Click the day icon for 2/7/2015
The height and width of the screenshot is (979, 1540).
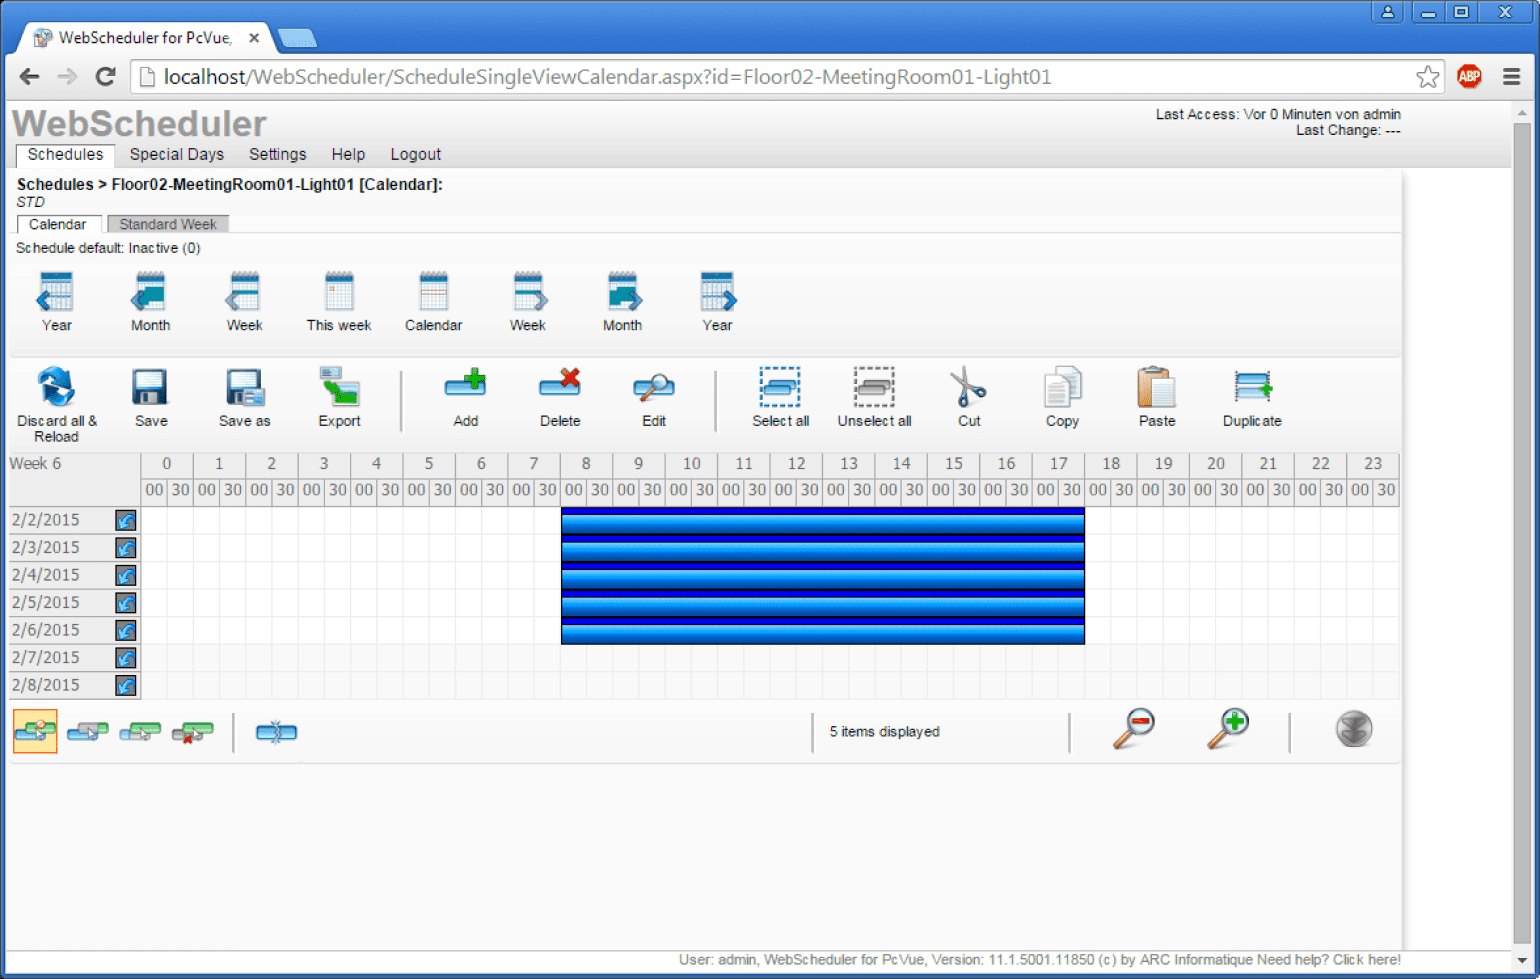[x=126, y=658]
